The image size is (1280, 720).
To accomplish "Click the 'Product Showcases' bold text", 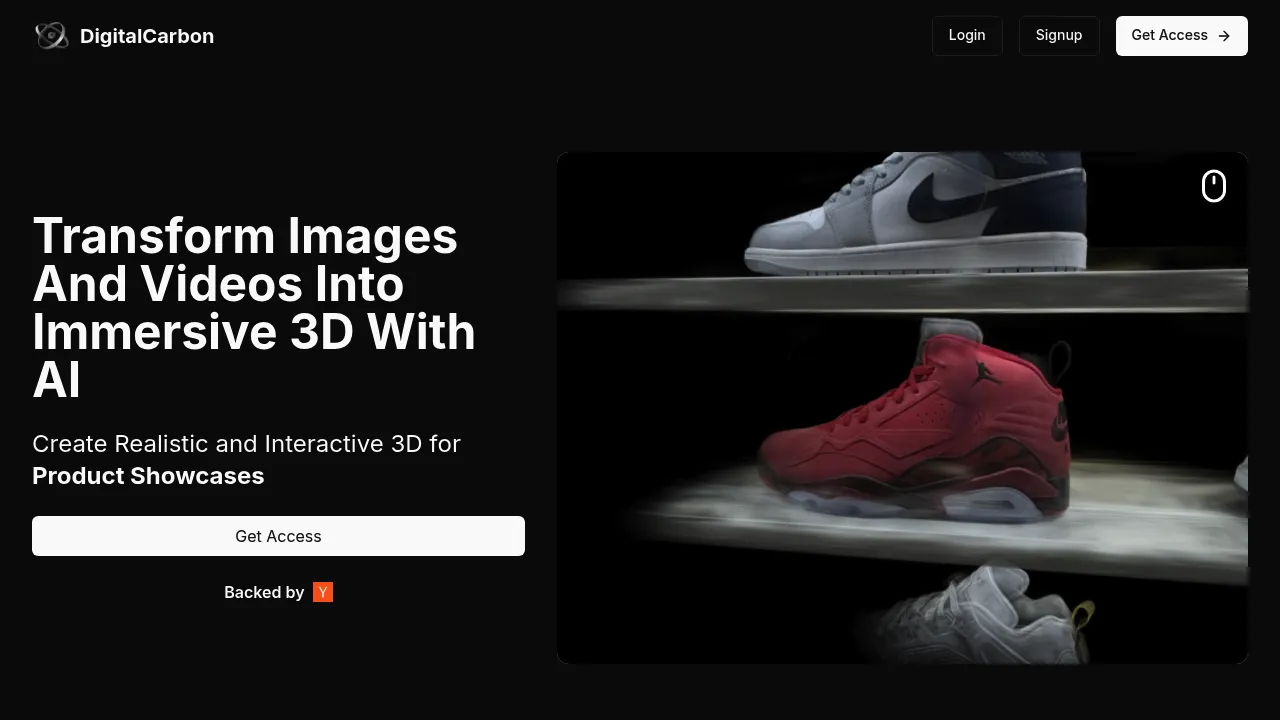I will [148, 475].
